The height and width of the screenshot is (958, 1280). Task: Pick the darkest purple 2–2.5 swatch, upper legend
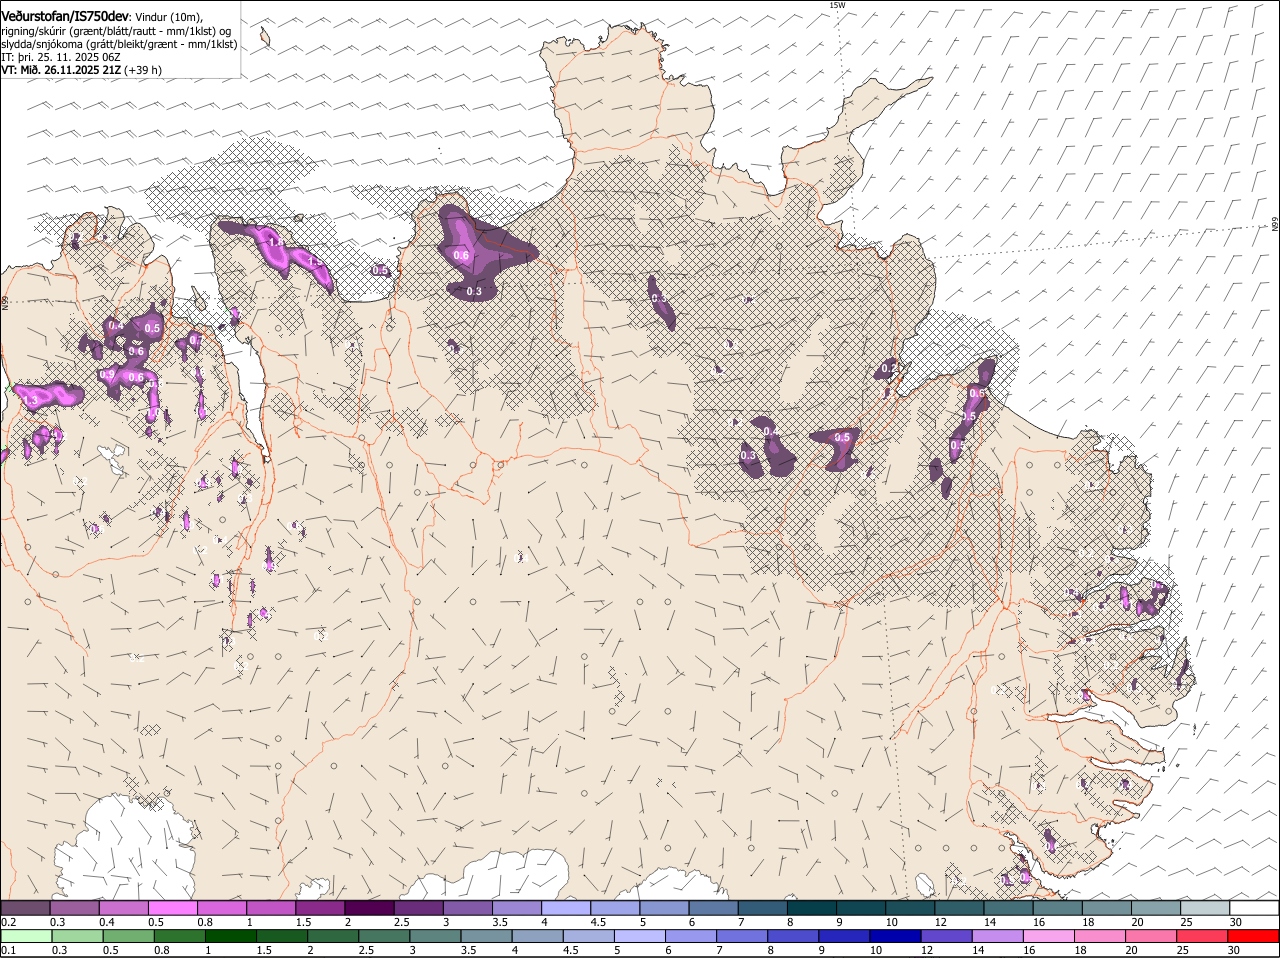click(369, 908)
